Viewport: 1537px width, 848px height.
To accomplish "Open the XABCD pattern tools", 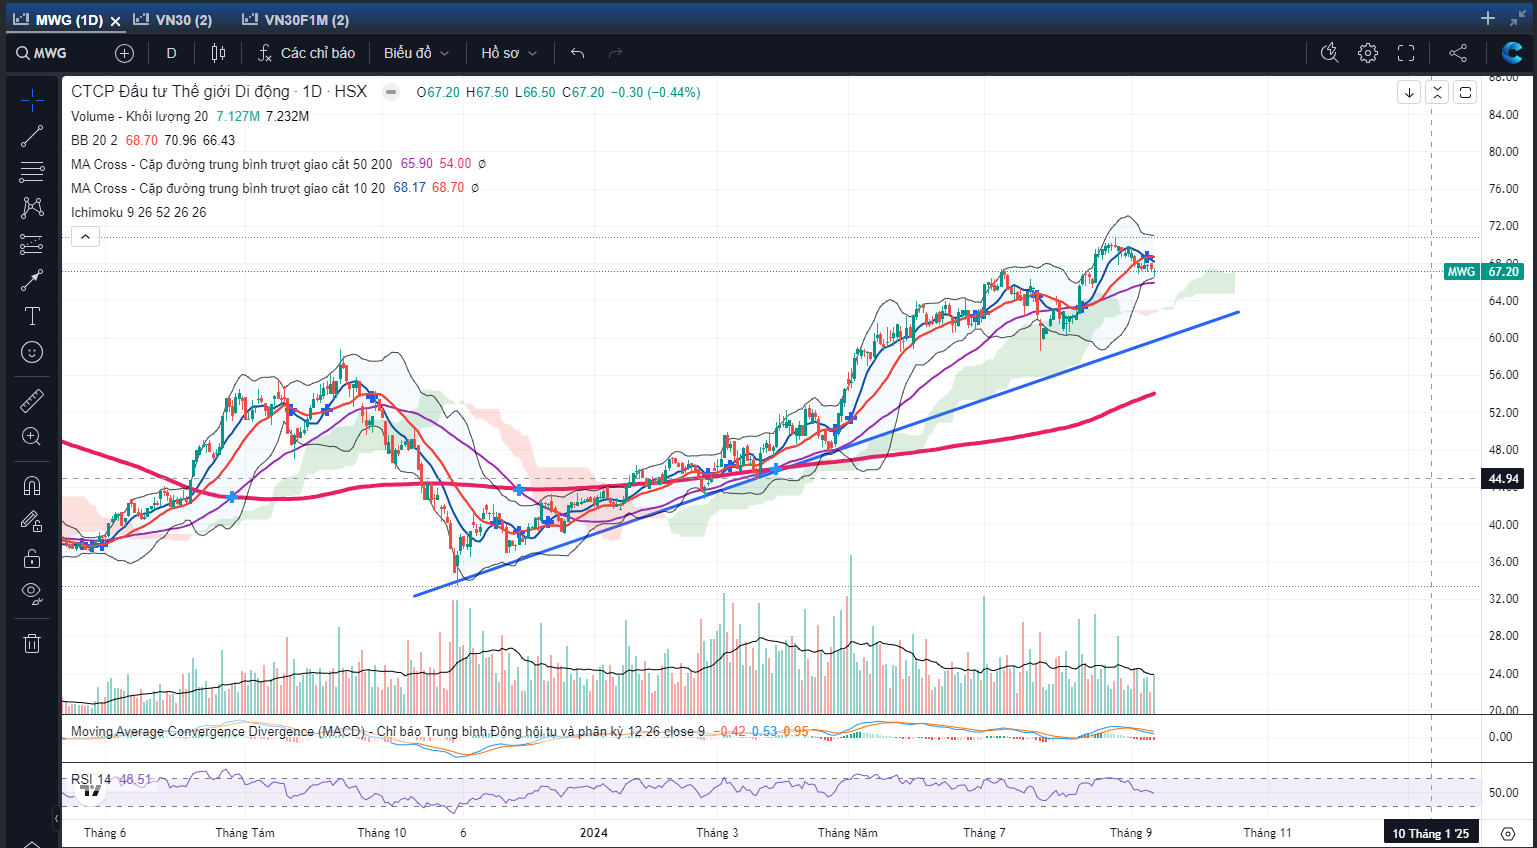I will click(32, 208).
